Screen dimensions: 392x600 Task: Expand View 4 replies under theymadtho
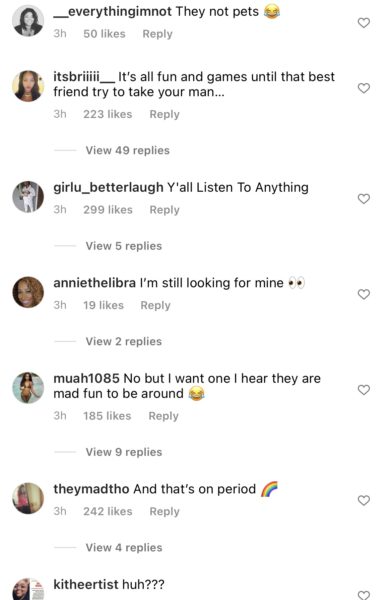(x=124, y=548)
